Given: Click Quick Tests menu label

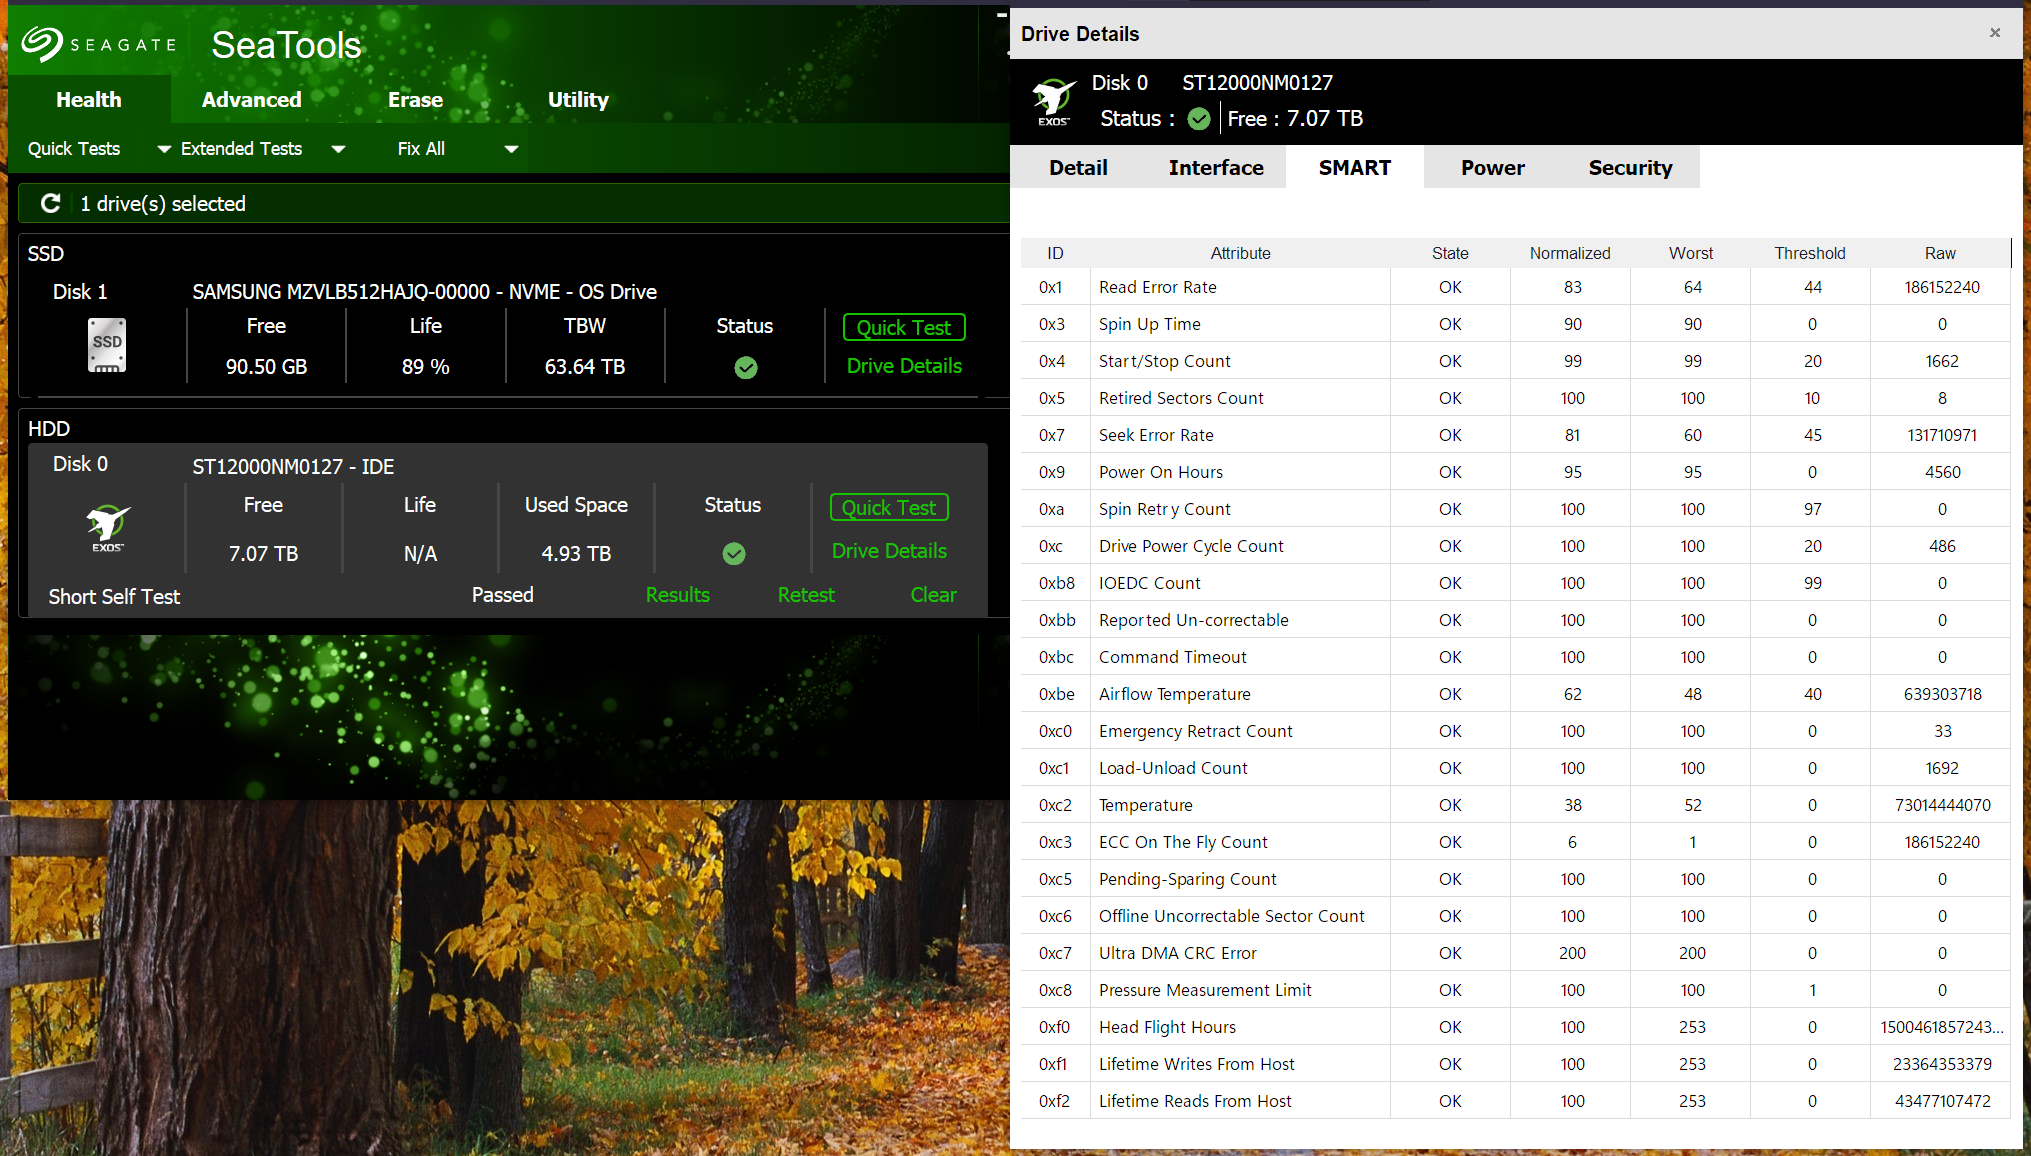Looking at the screenshot, I should [74, 149].
